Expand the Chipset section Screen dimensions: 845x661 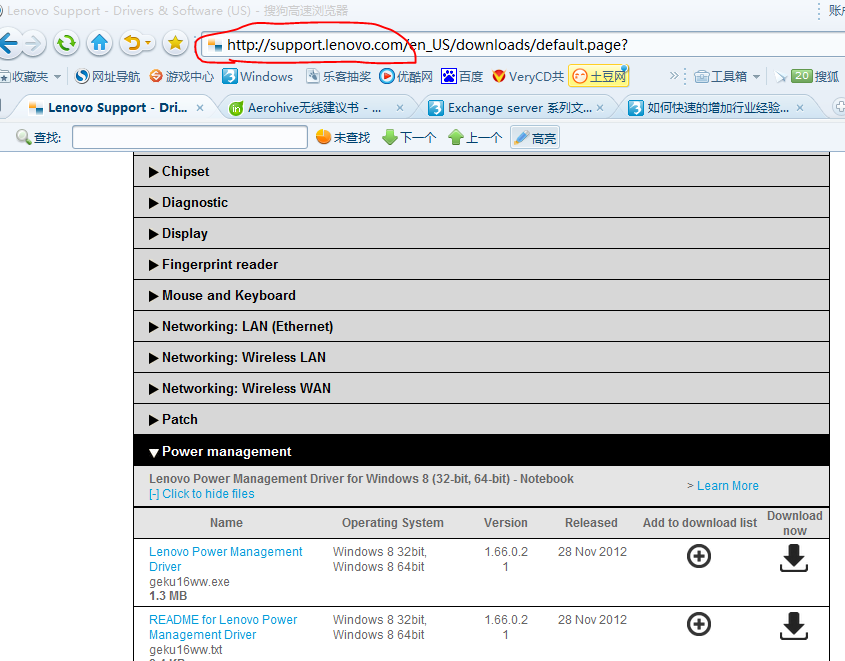click(x=481, y=171)
